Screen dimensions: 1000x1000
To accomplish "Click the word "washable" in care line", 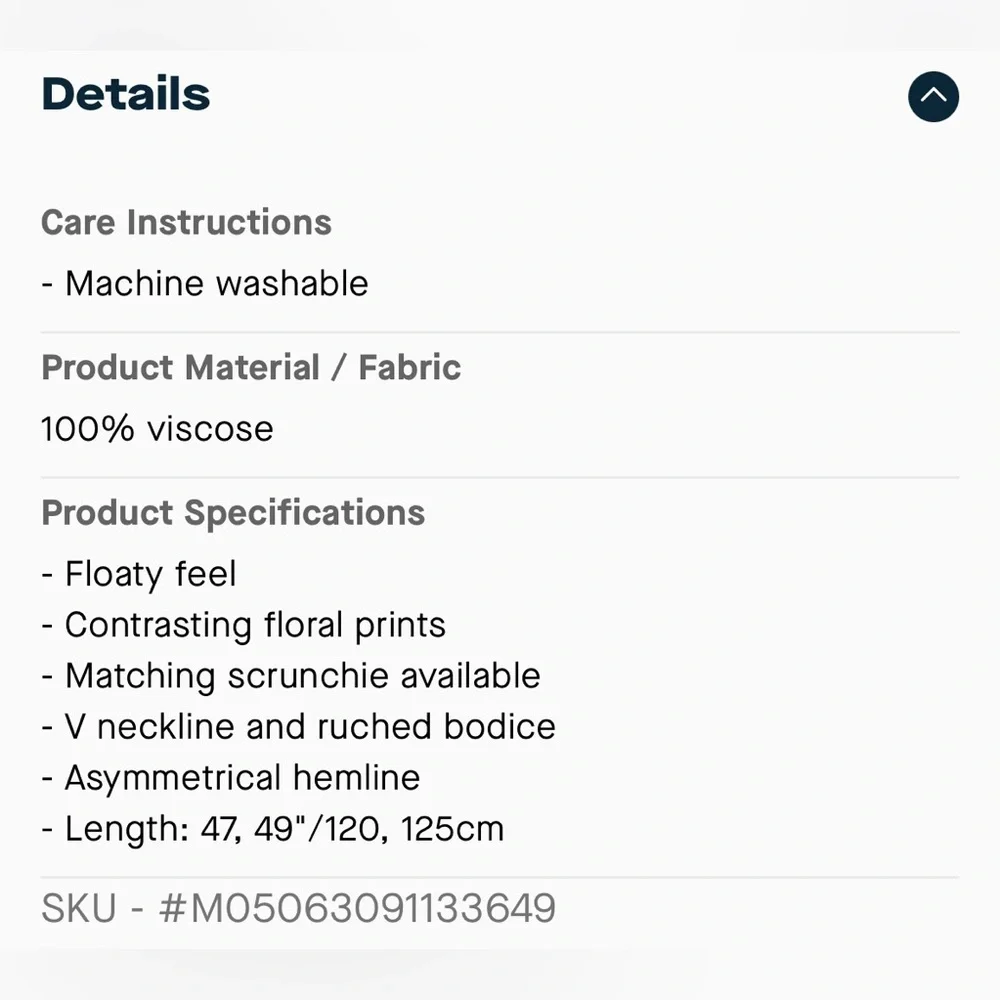I will click(293, 284).
